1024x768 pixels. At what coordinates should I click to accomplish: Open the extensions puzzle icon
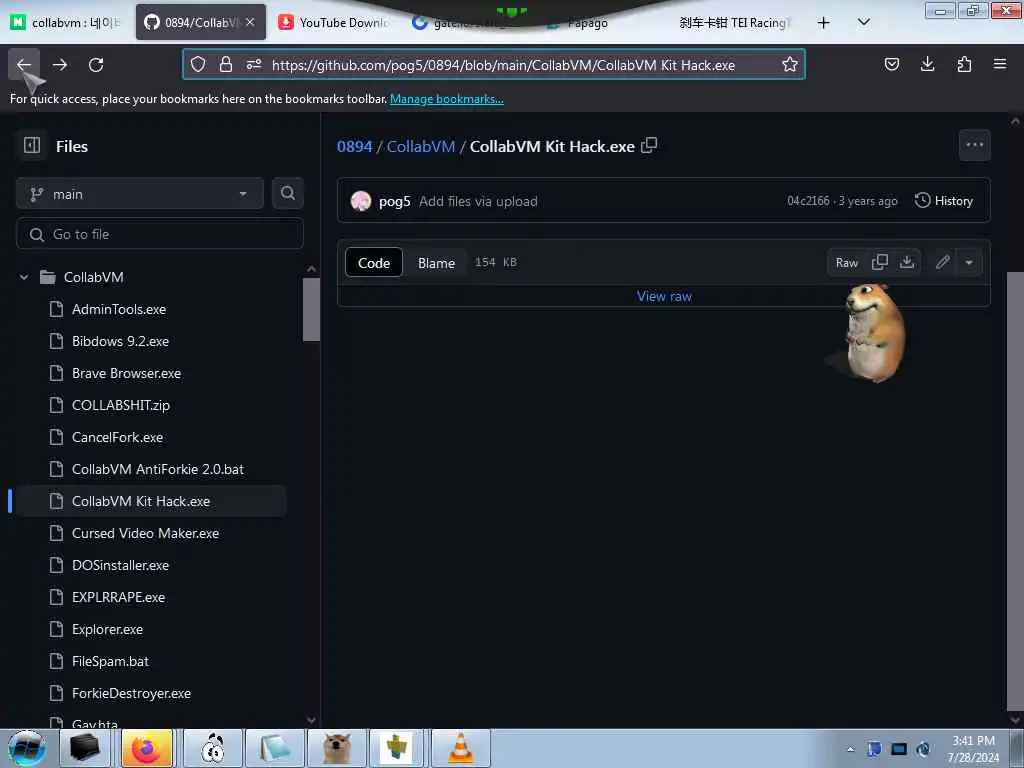click(964, 65)
